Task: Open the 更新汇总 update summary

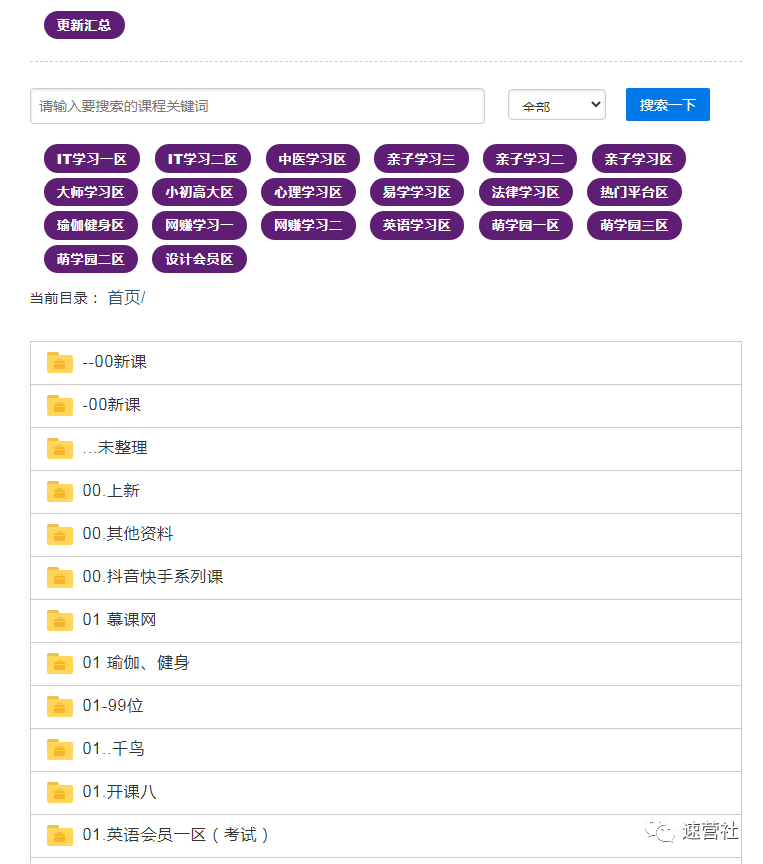Action: coord(84,25)
